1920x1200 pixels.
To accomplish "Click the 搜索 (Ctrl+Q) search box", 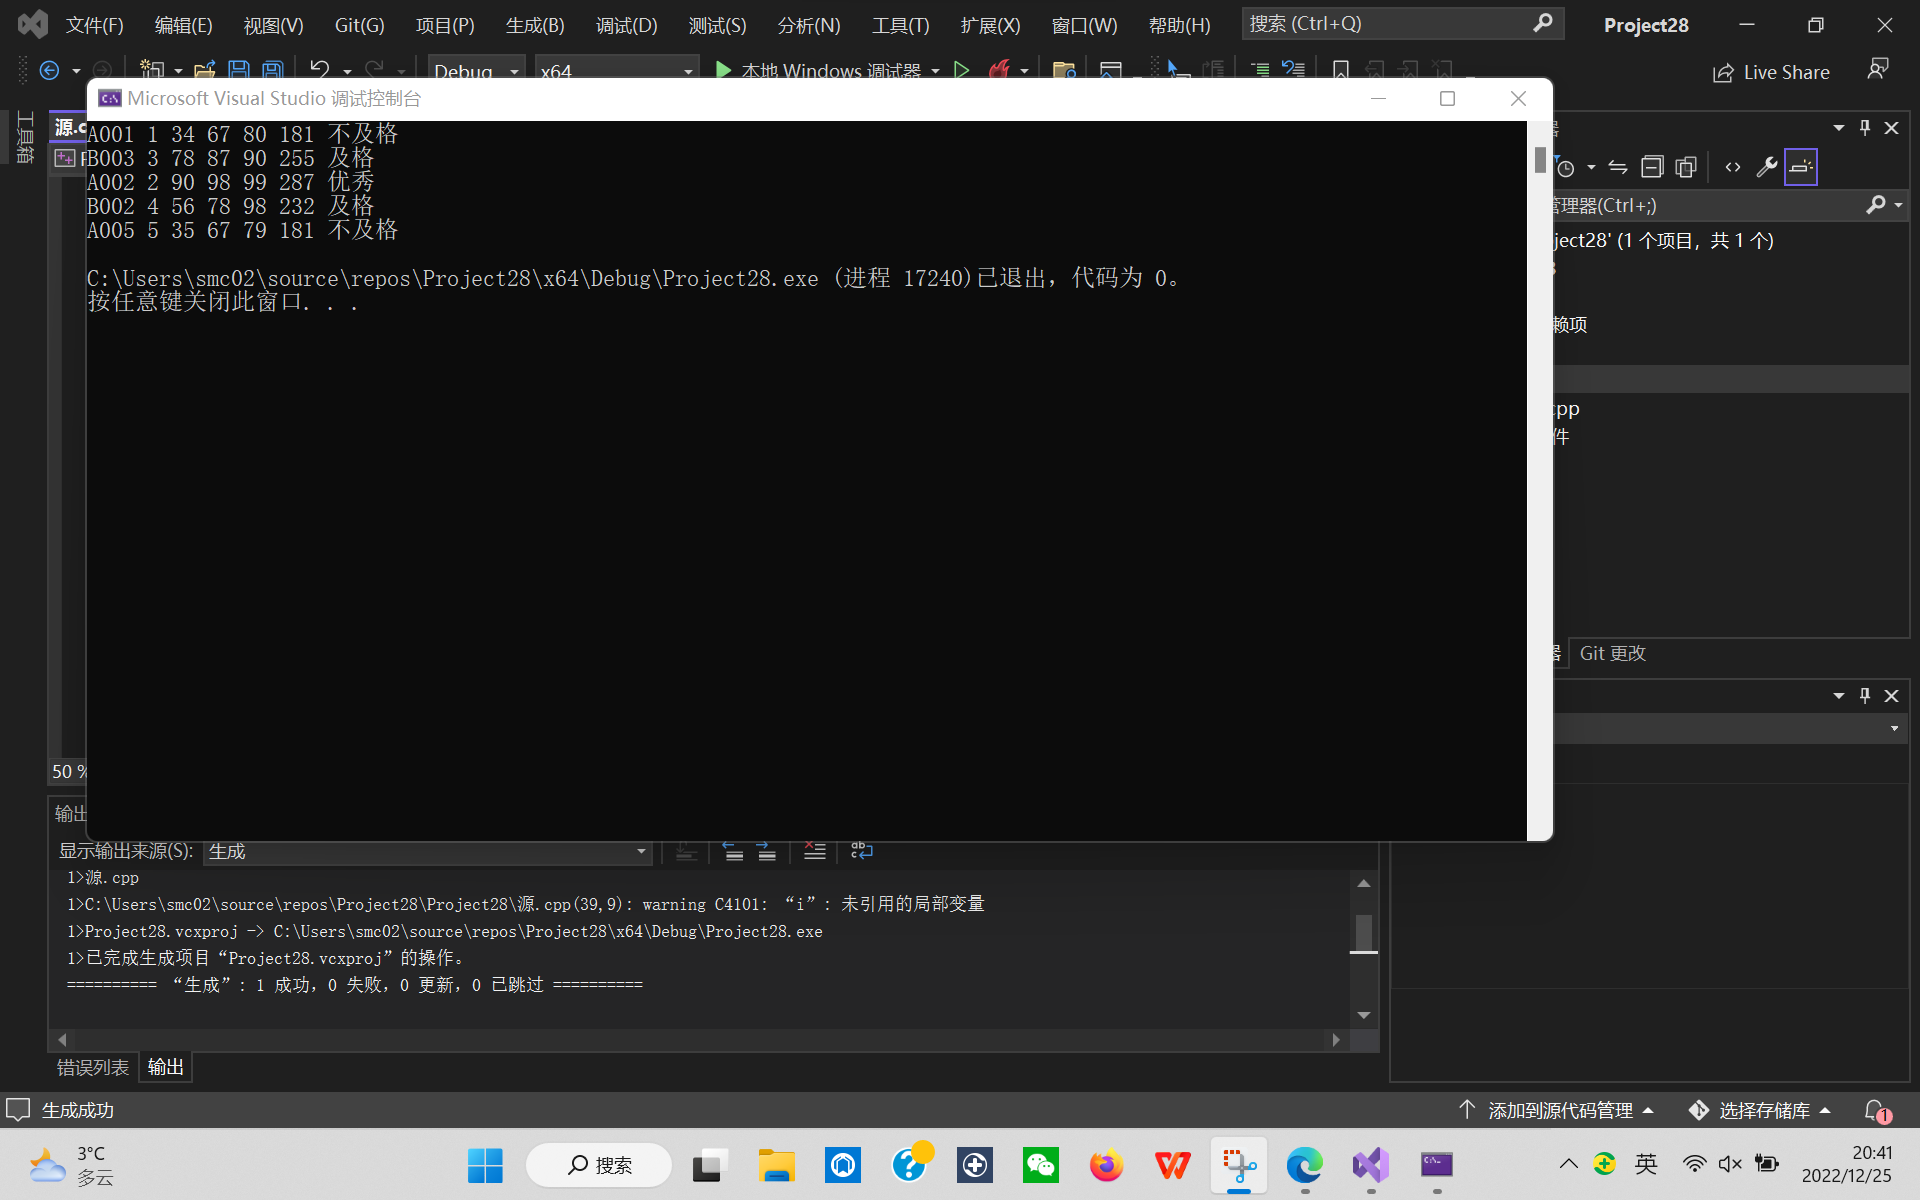I will pos(1390,23).
